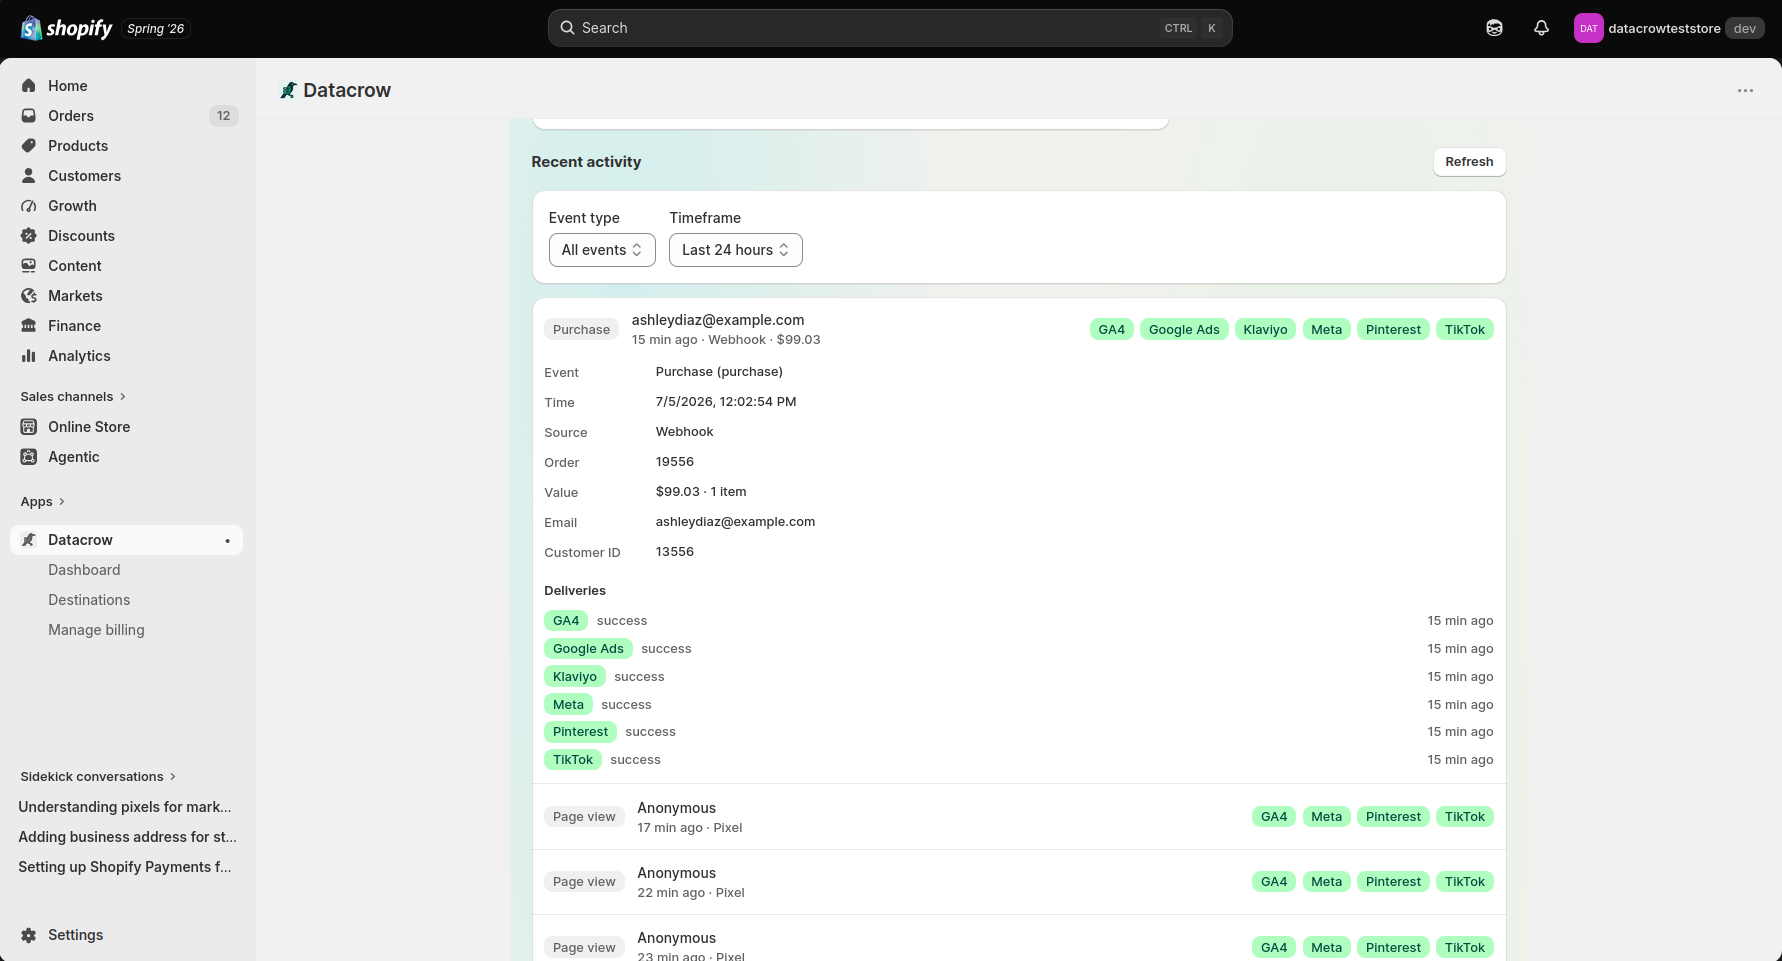Open the Destinations submenu item

point(89,600)
